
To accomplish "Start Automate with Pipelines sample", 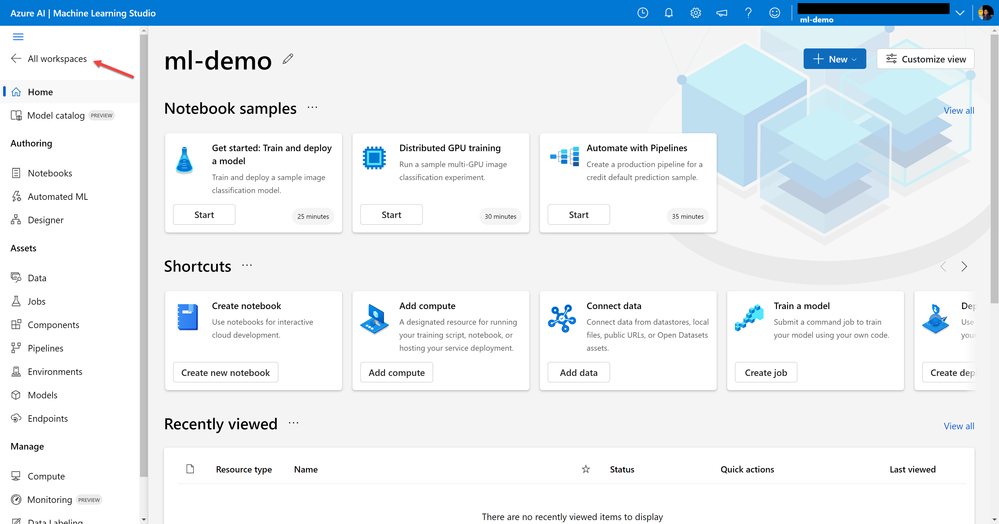I will pyautogui.click(x=579, y=215).
